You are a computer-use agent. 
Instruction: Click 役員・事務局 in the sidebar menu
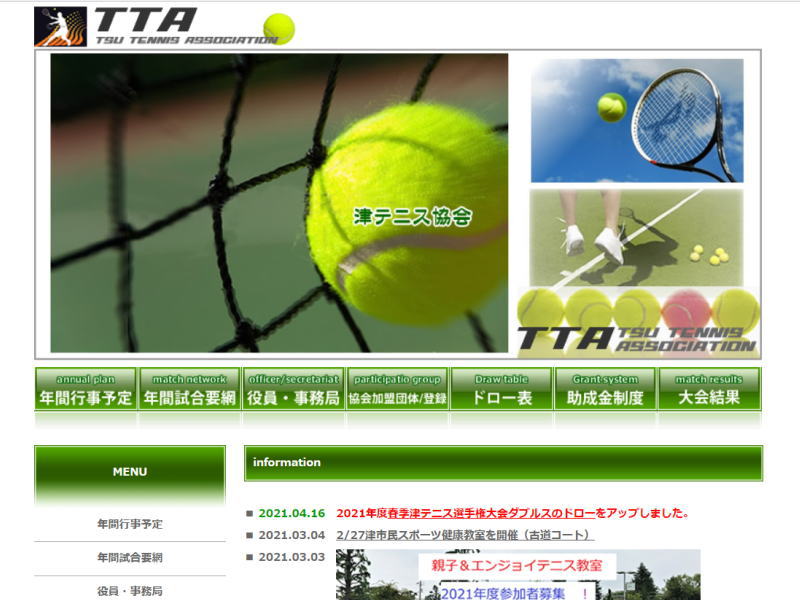pos(130,591)
